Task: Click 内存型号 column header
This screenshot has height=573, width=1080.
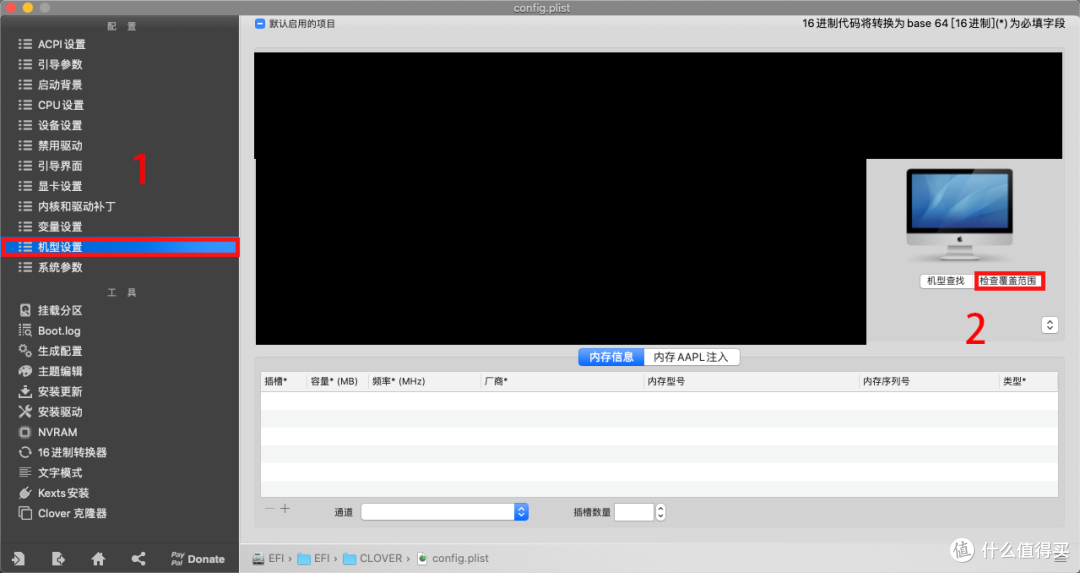Action: click(751, 382)
